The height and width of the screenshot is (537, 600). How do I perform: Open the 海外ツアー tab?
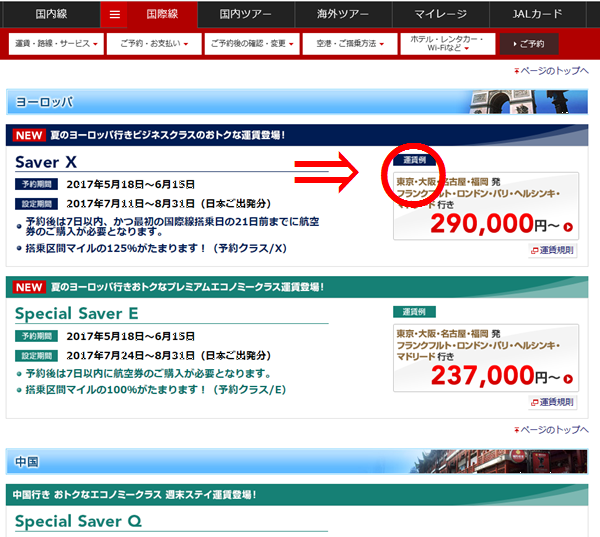[x=343, y=14]
